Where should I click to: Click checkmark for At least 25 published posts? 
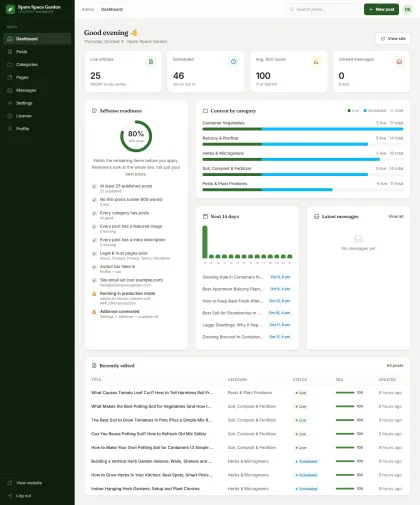(94, 186)
